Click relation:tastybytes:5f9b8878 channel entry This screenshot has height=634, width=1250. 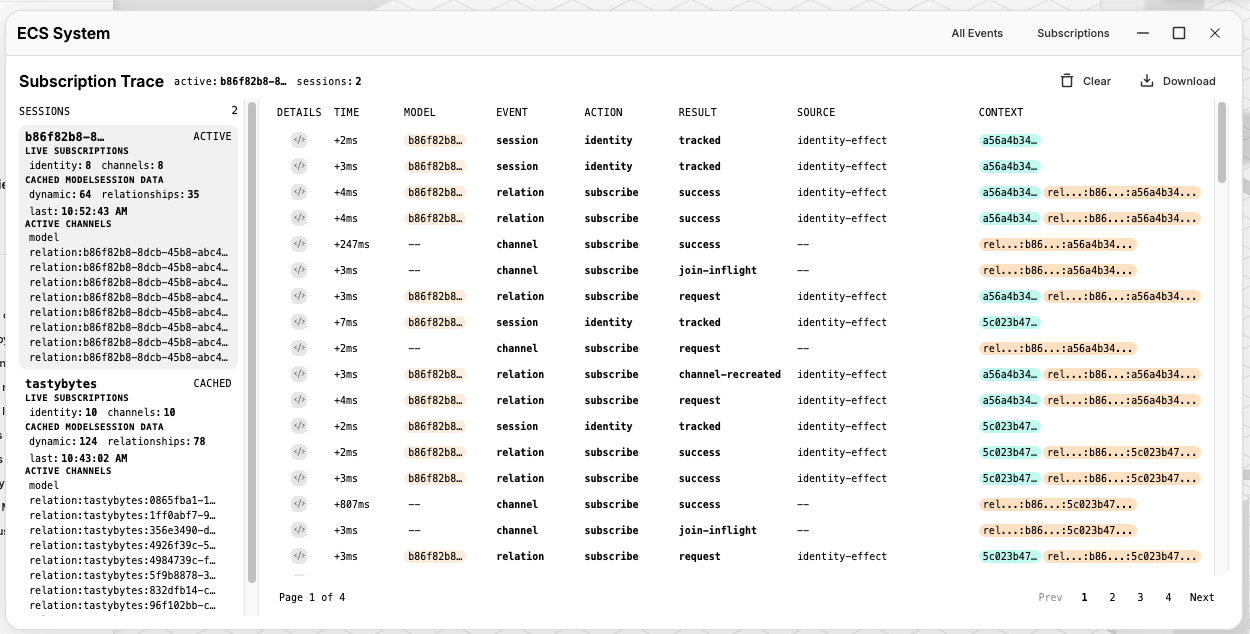(123, 575)
